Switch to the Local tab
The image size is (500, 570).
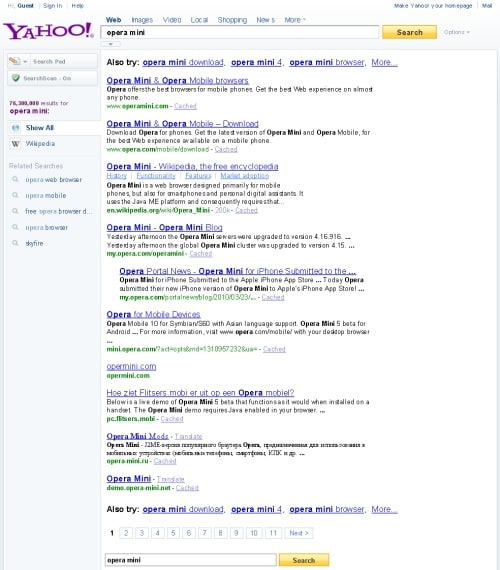(x=199, y=20)
